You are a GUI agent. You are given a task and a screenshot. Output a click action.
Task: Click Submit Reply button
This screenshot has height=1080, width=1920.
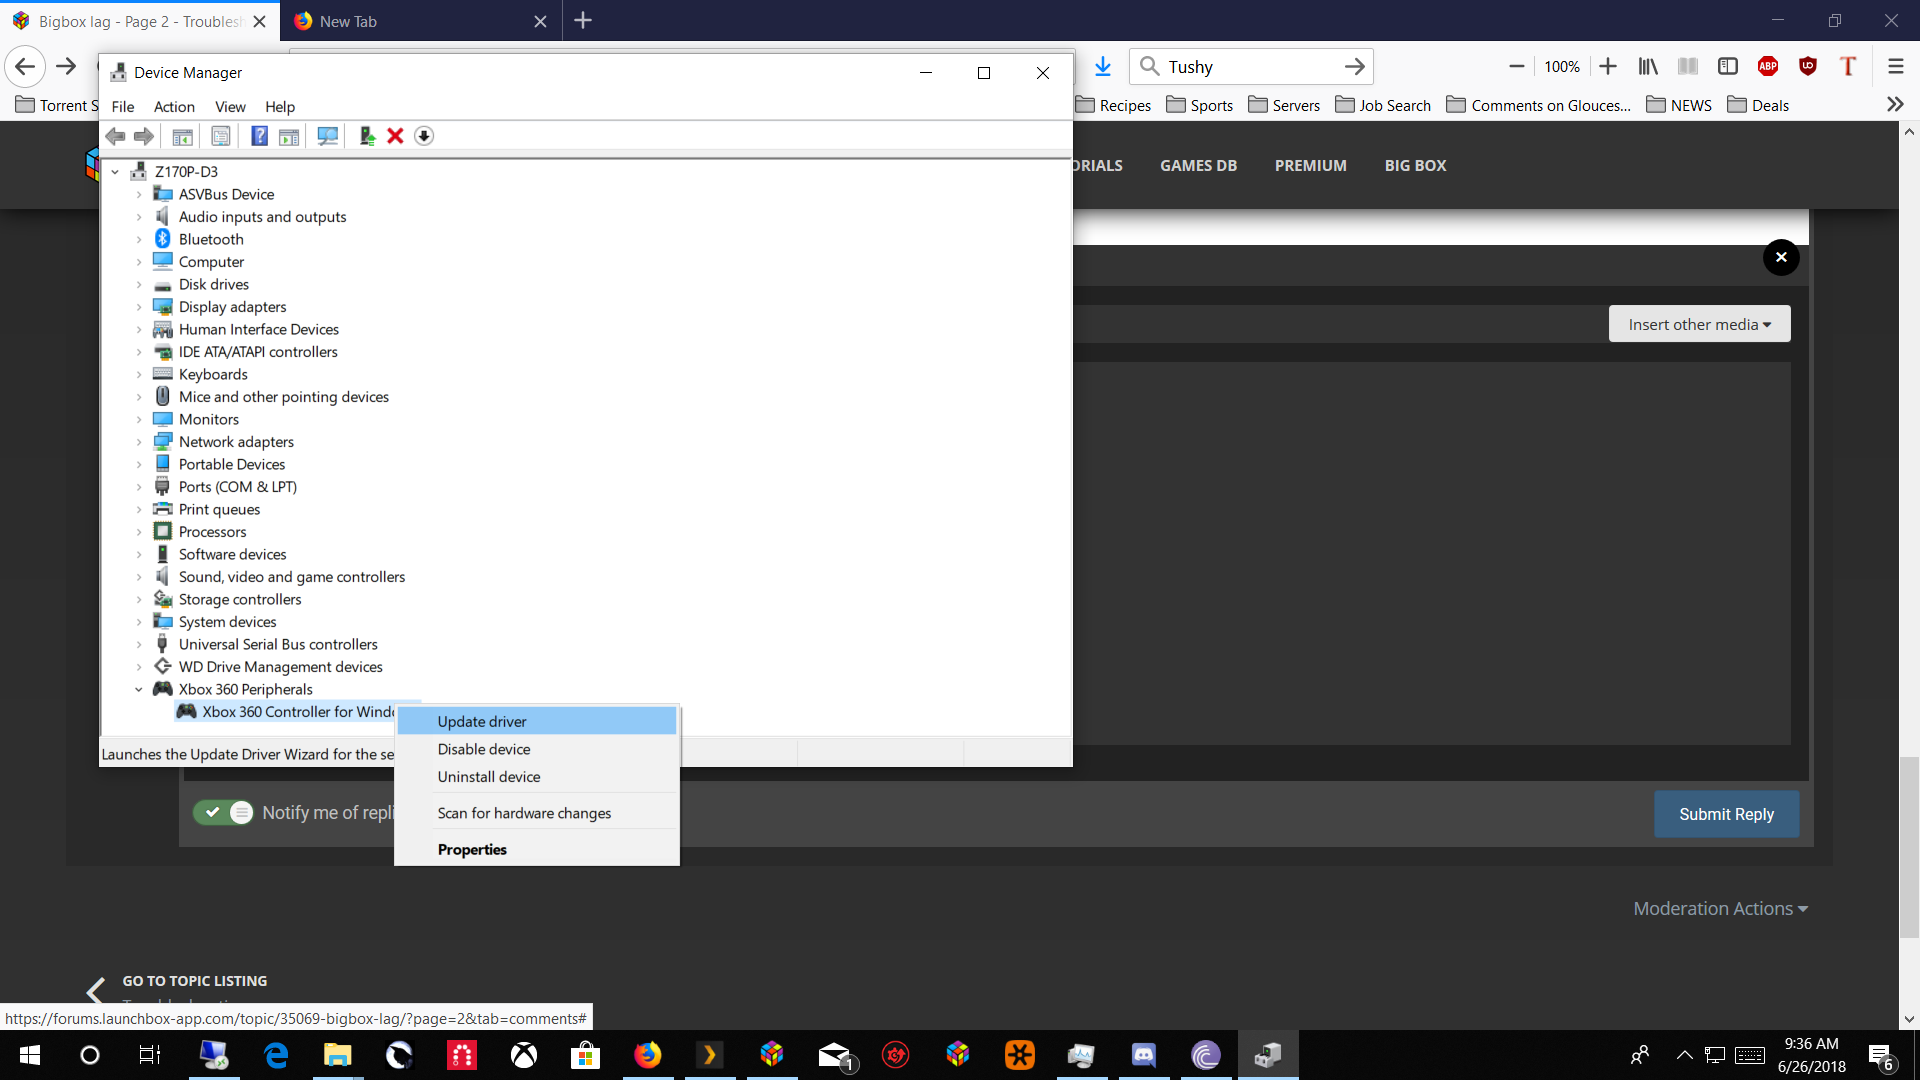pyautogui.click(x=1726, y=814)
